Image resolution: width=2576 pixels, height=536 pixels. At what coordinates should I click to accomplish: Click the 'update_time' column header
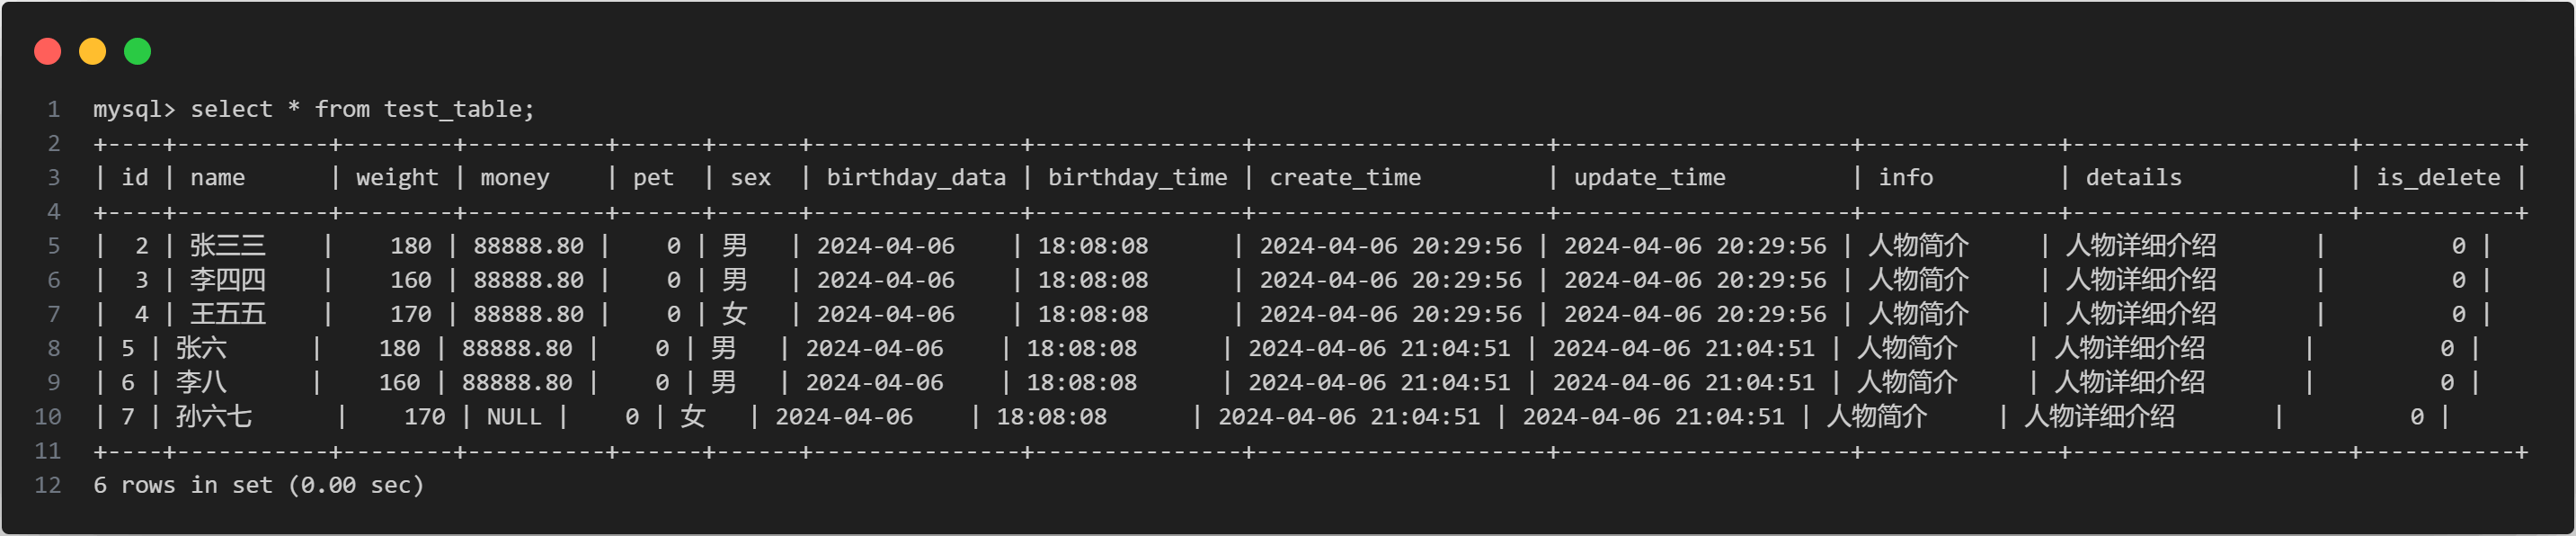click(1649, 178)
